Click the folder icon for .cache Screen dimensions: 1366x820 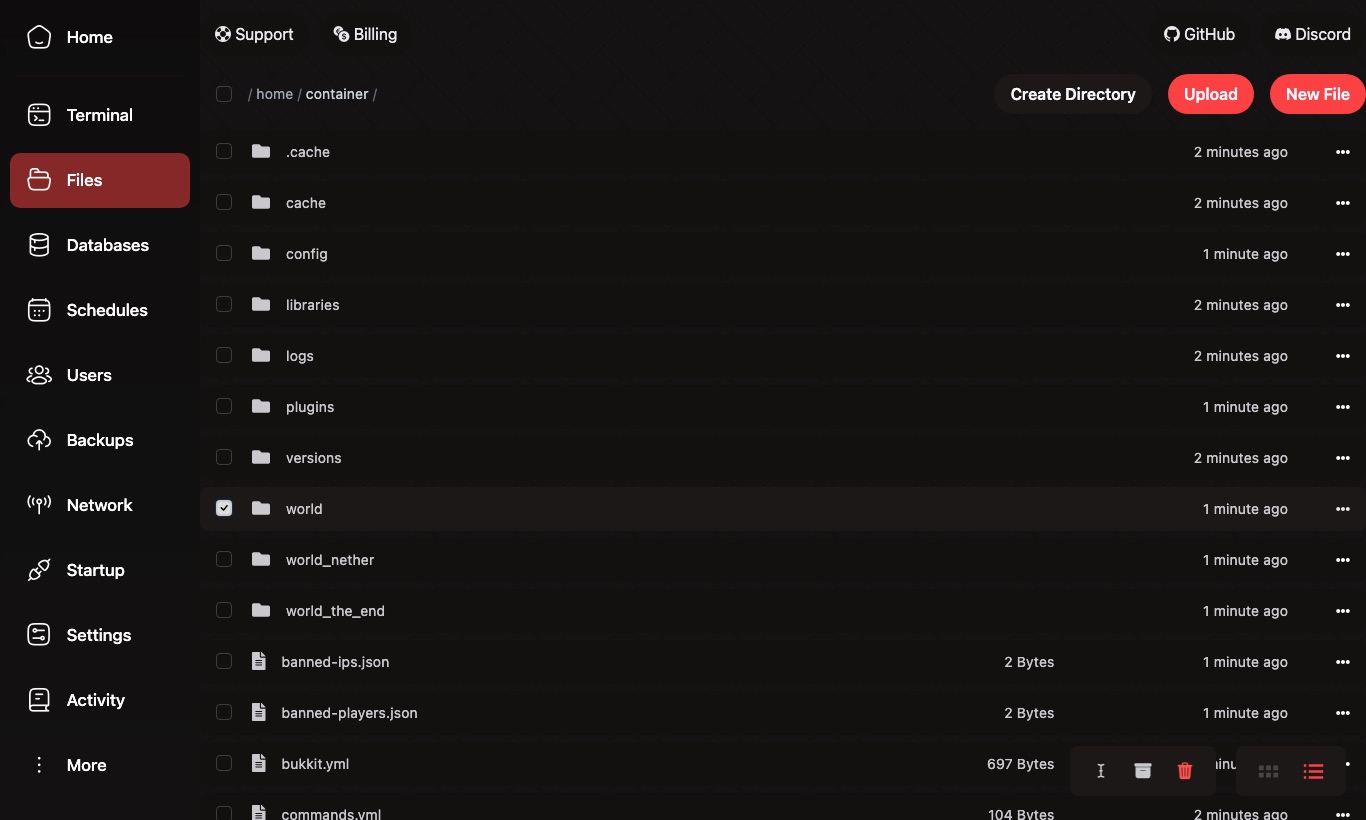[261, 151]
